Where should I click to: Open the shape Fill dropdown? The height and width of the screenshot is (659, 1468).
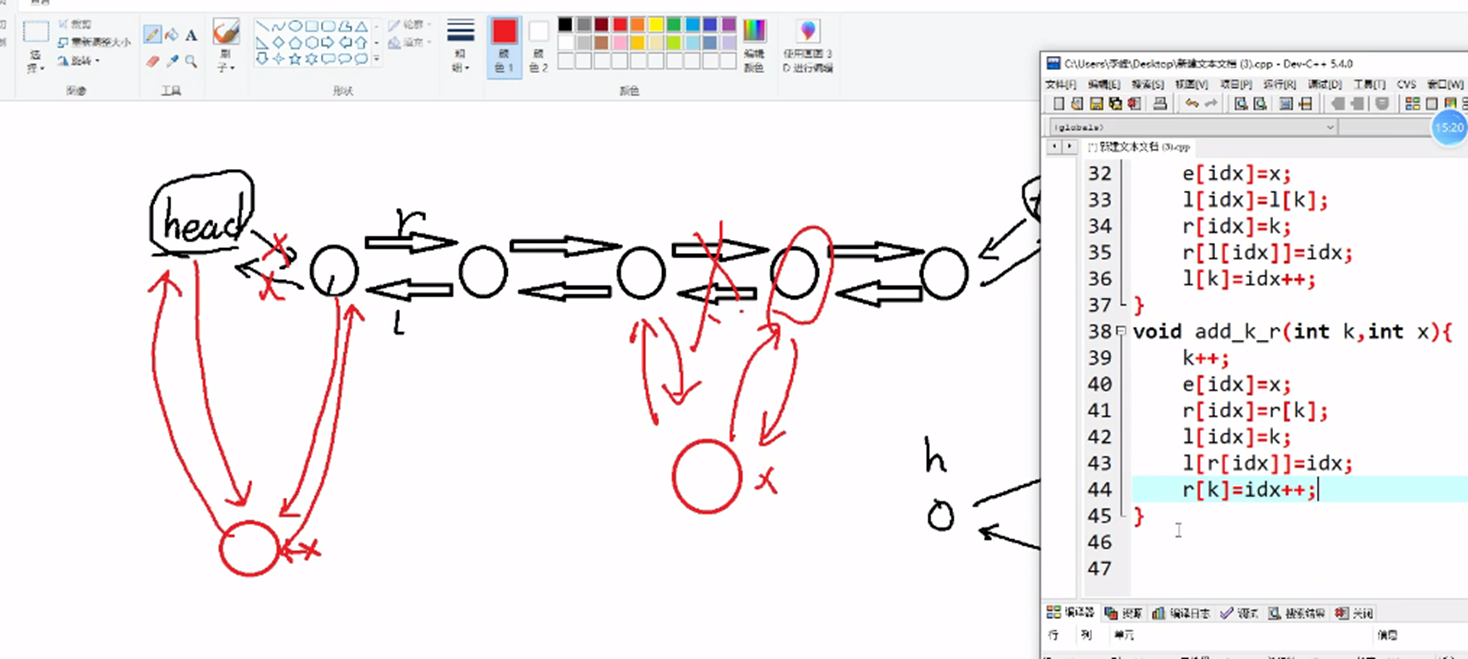(409, 42)
